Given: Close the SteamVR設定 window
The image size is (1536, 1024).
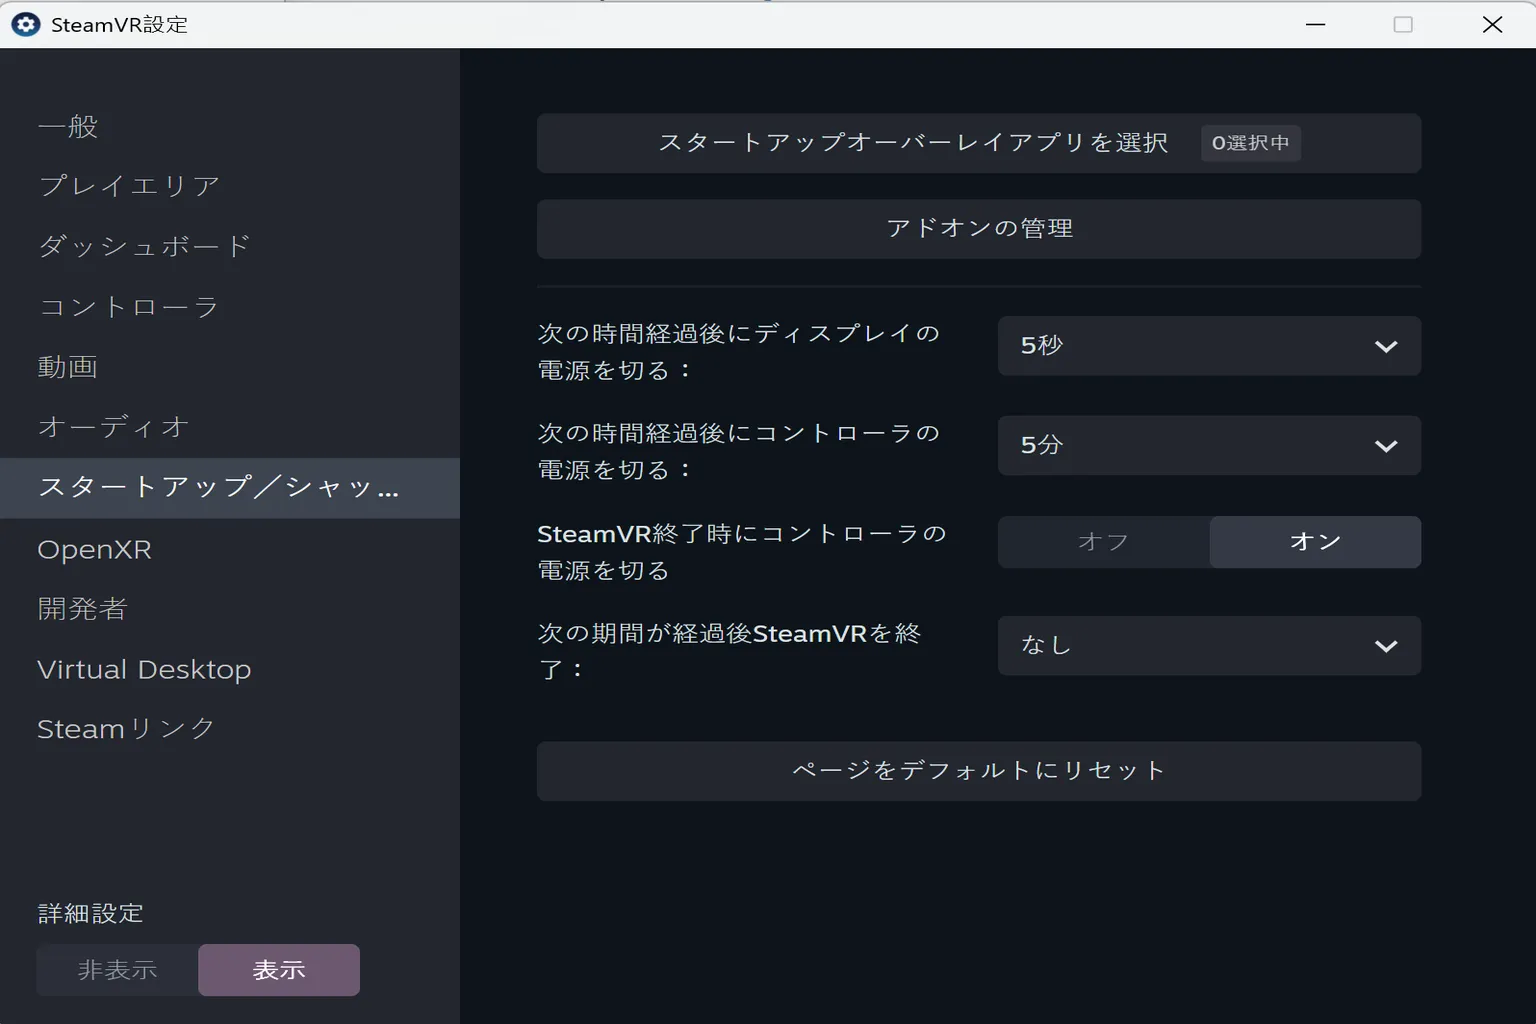Looking at the screenshot, I should 1492,24.
